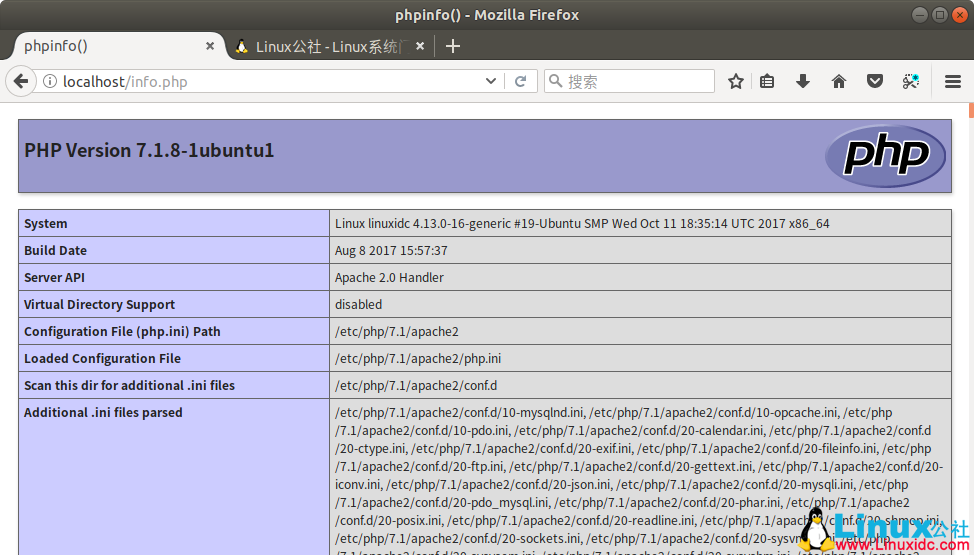Open Pocket save icon

(x=875, y=81)
